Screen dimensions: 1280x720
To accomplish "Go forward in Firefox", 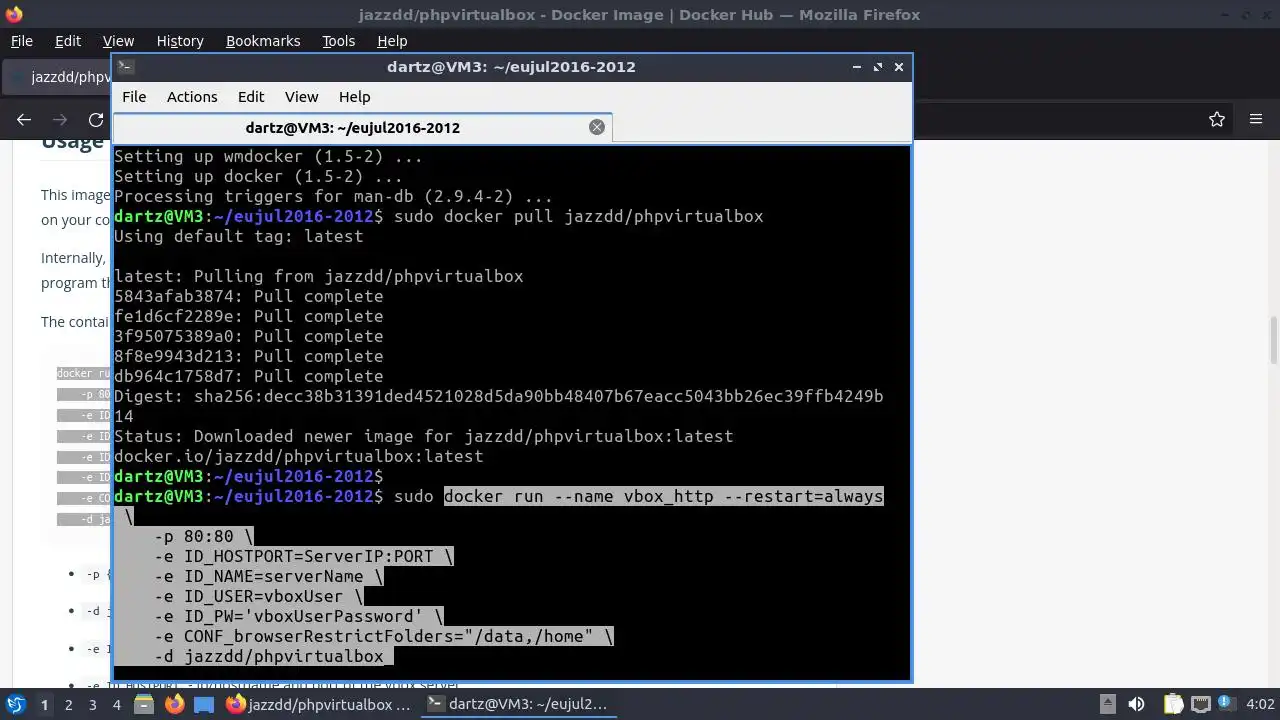I will [60, 119].
